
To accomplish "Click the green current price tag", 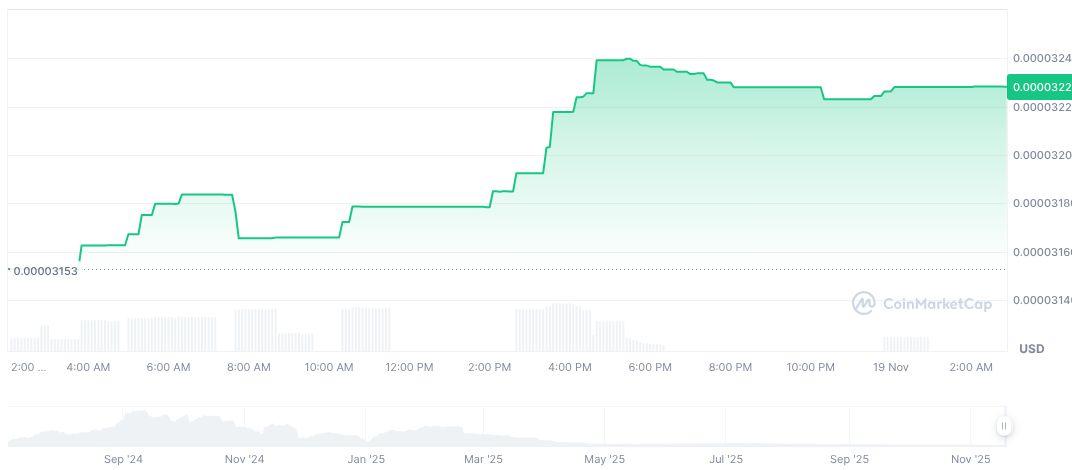I will coord(1039,87).
